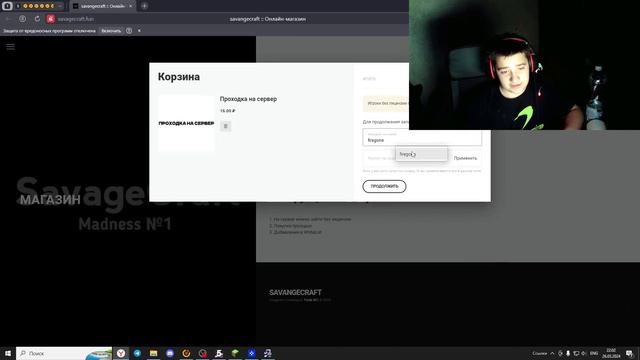Open Yandex Browser from the taskbar
Viewport: 640px width, 360px height.
click(121, 353)
